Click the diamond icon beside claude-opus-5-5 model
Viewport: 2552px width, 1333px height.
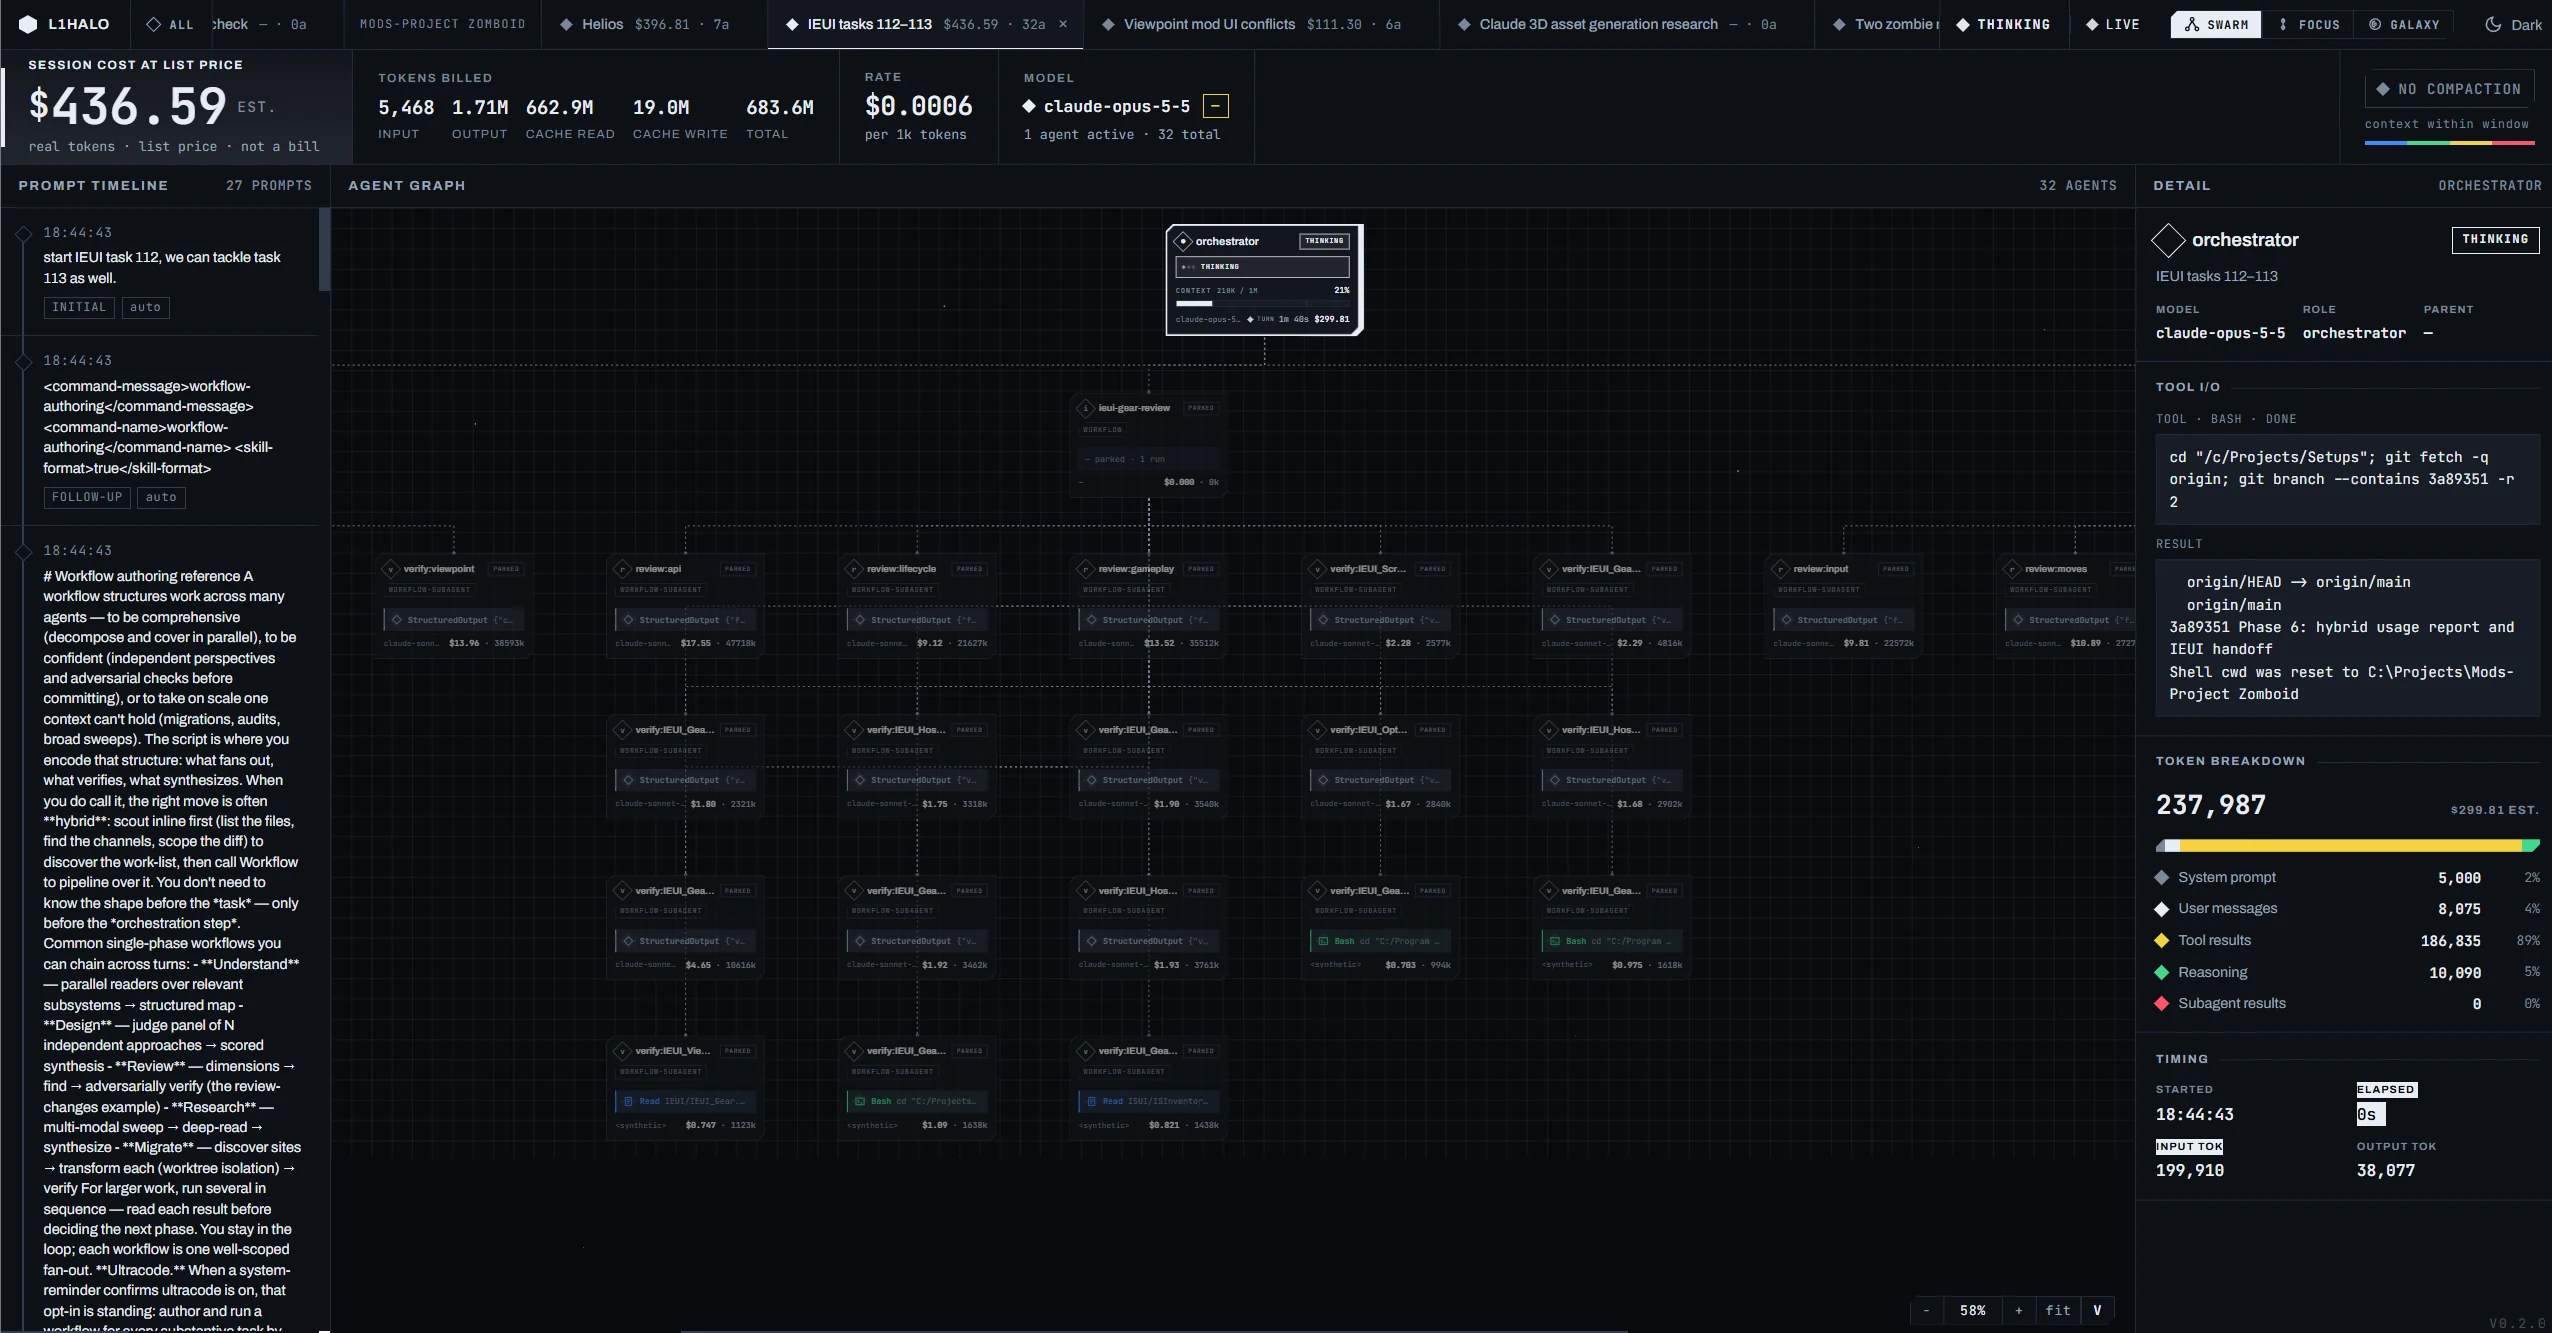(x=1029, y=106)
